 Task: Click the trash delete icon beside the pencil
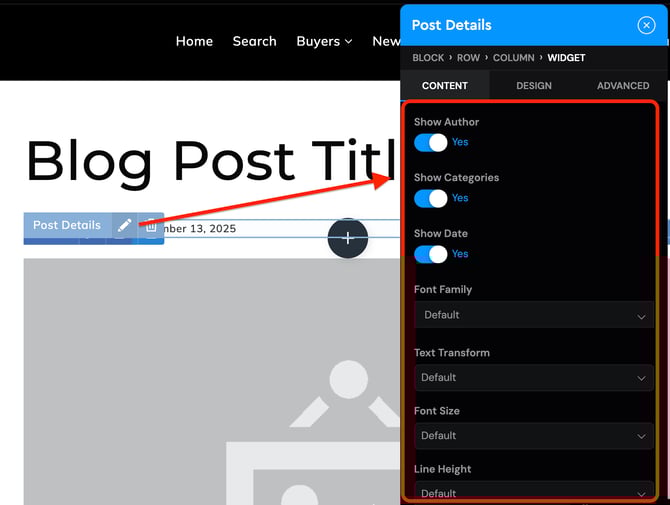[151, 226]
